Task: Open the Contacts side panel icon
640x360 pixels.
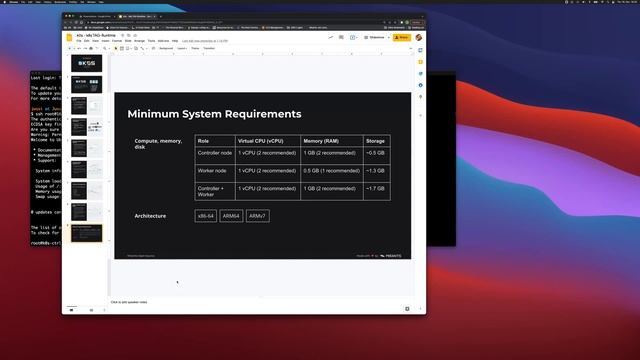Action: (420, 85)
